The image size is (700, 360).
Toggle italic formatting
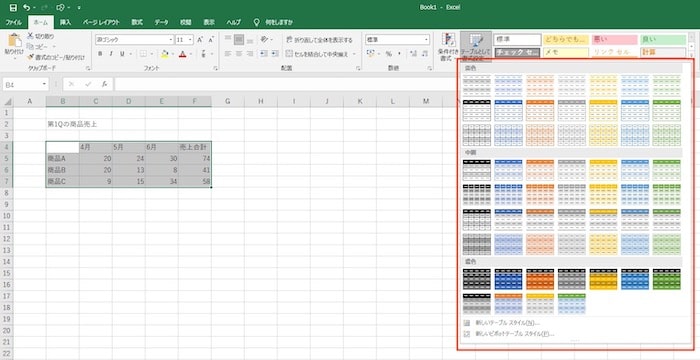coord(111,54)
